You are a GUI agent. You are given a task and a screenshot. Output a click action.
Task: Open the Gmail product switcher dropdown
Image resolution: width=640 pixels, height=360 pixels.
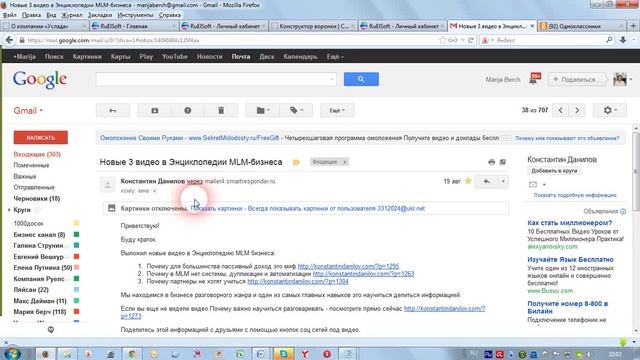coord(28,111)
